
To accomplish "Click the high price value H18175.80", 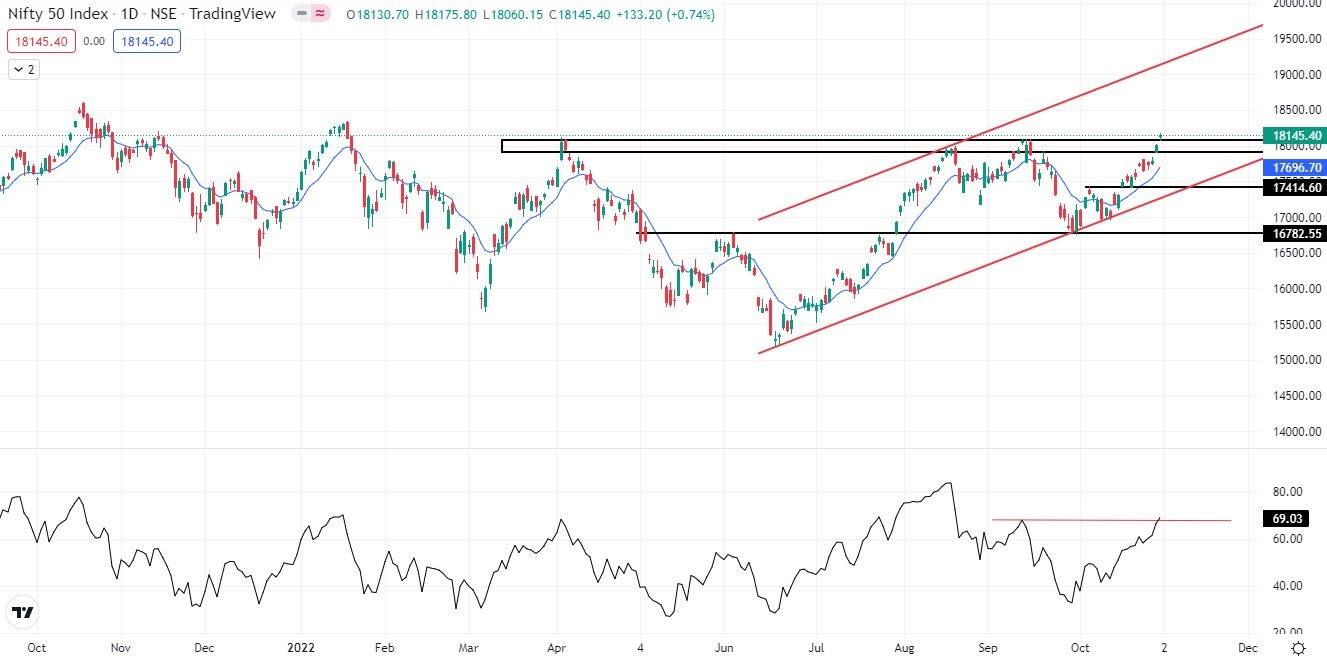I will pyautogui.click(x=446, y=15).
